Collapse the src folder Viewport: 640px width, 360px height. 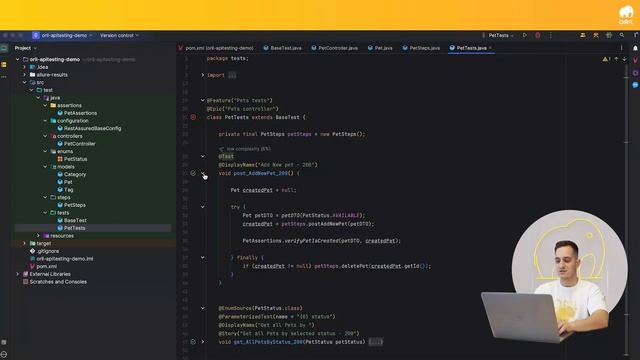24,82
